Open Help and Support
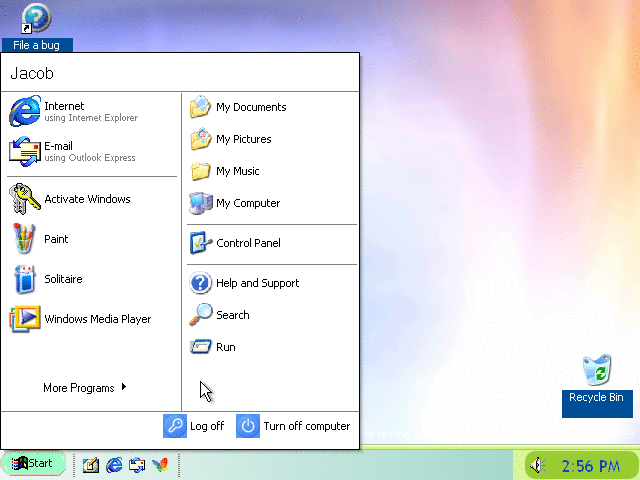This screenshot has width=640, height=480. pyautogui.click(x=272, y=283)
